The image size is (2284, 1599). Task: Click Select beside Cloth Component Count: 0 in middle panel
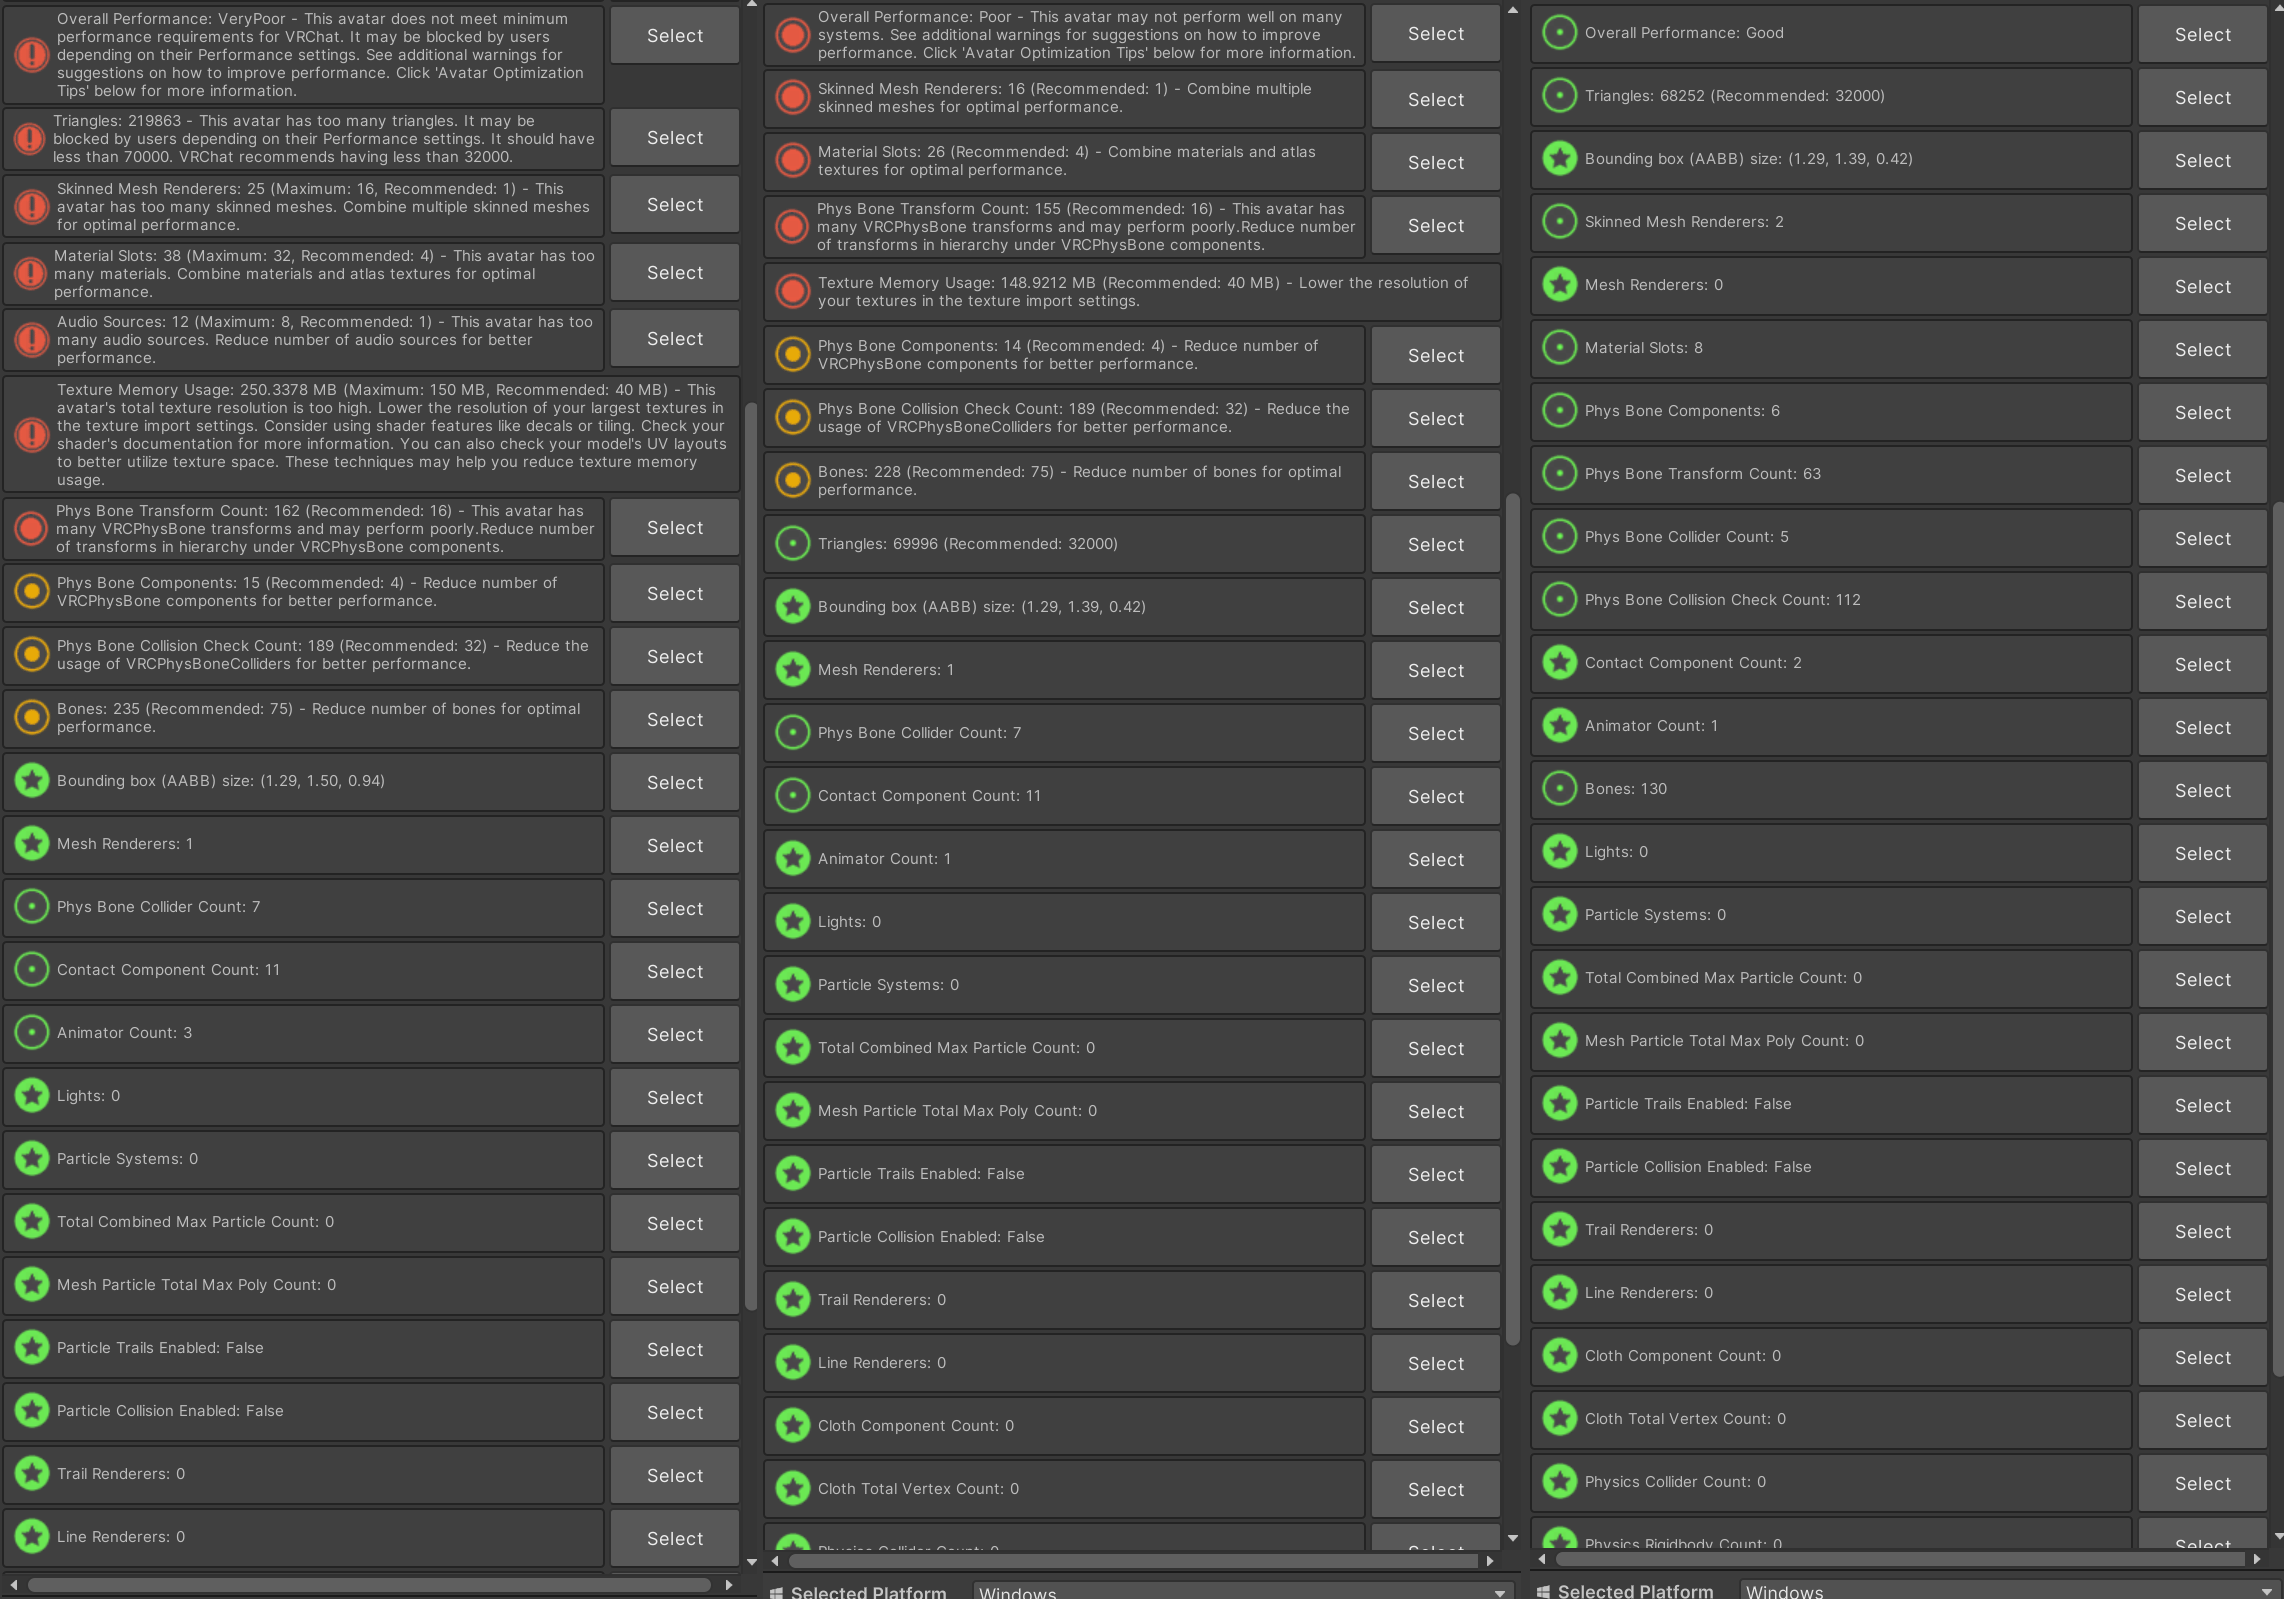tap(1436, 1427)
